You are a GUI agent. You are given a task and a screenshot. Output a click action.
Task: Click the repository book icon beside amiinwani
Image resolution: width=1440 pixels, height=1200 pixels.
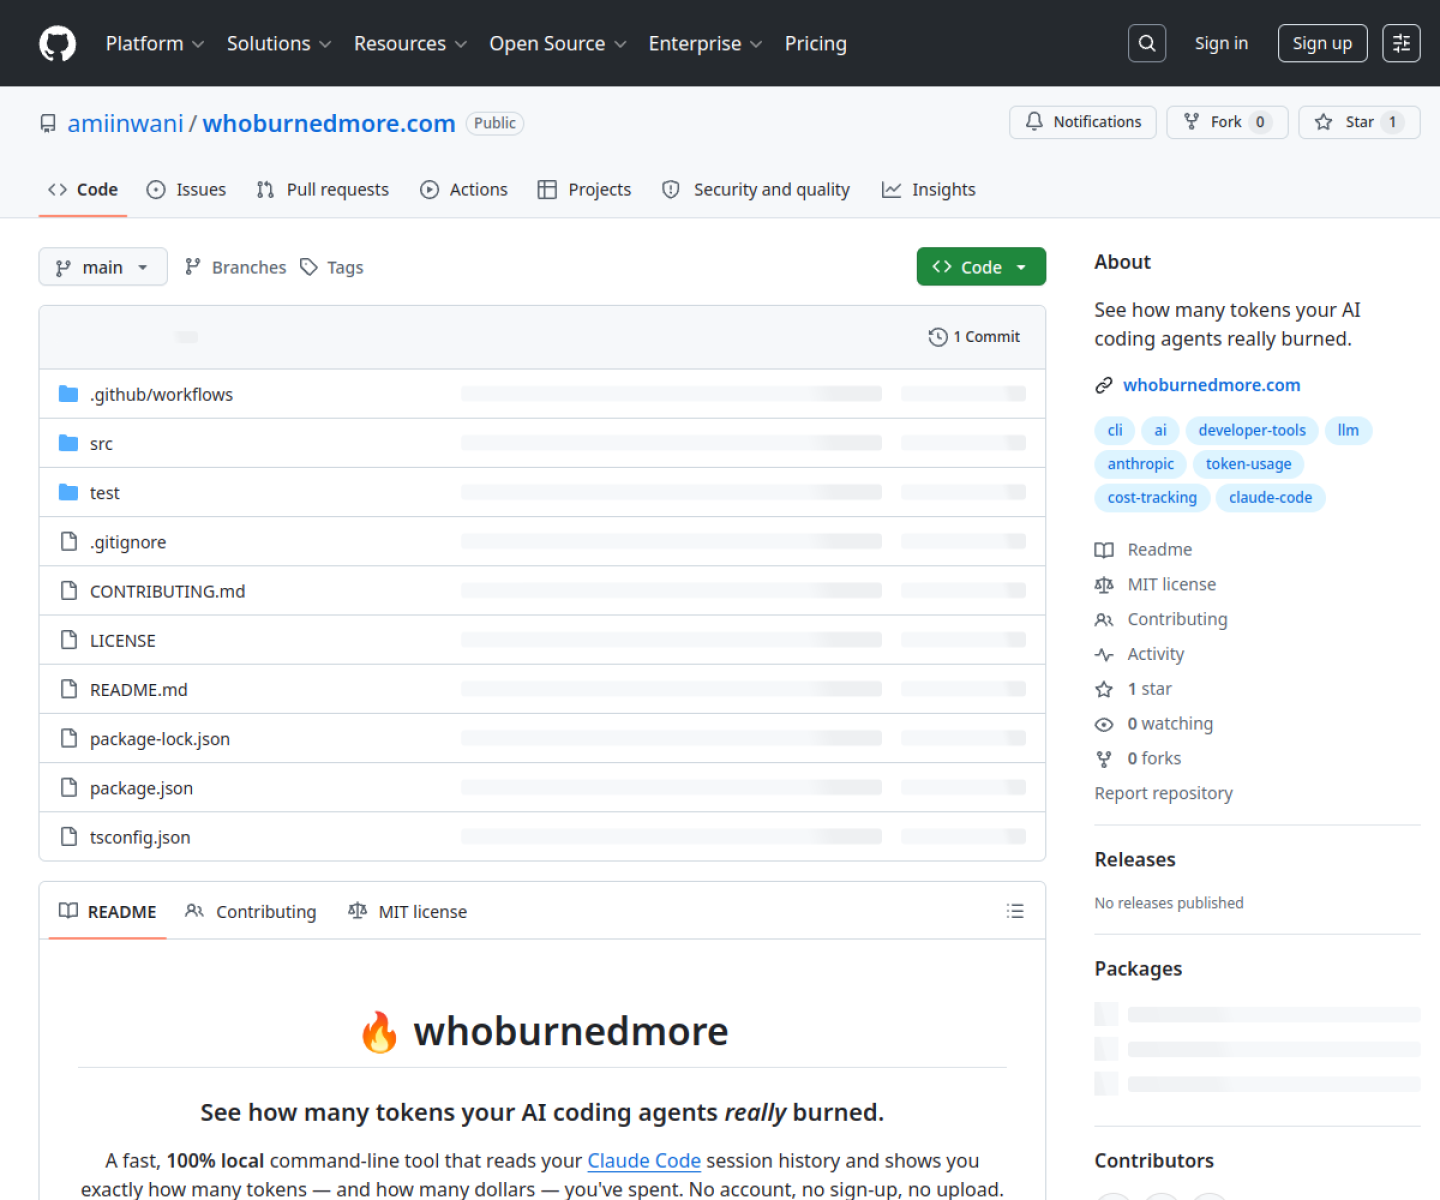(48, 123)
